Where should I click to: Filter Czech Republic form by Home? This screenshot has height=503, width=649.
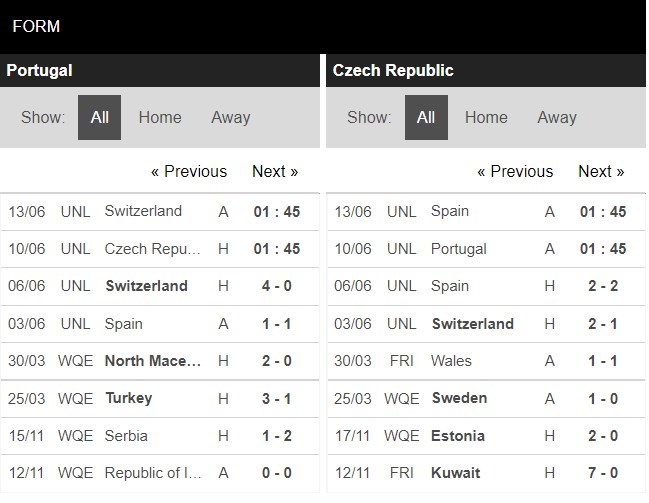486,117
